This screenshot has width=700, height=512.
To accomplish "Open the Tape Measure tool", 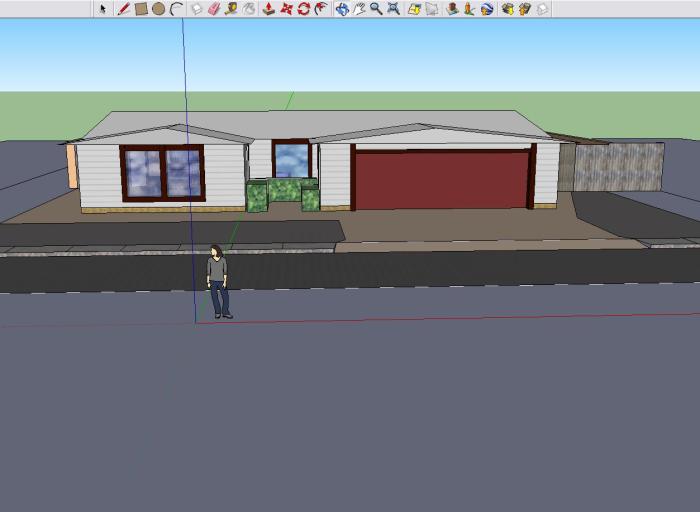I will click(231, 9).
